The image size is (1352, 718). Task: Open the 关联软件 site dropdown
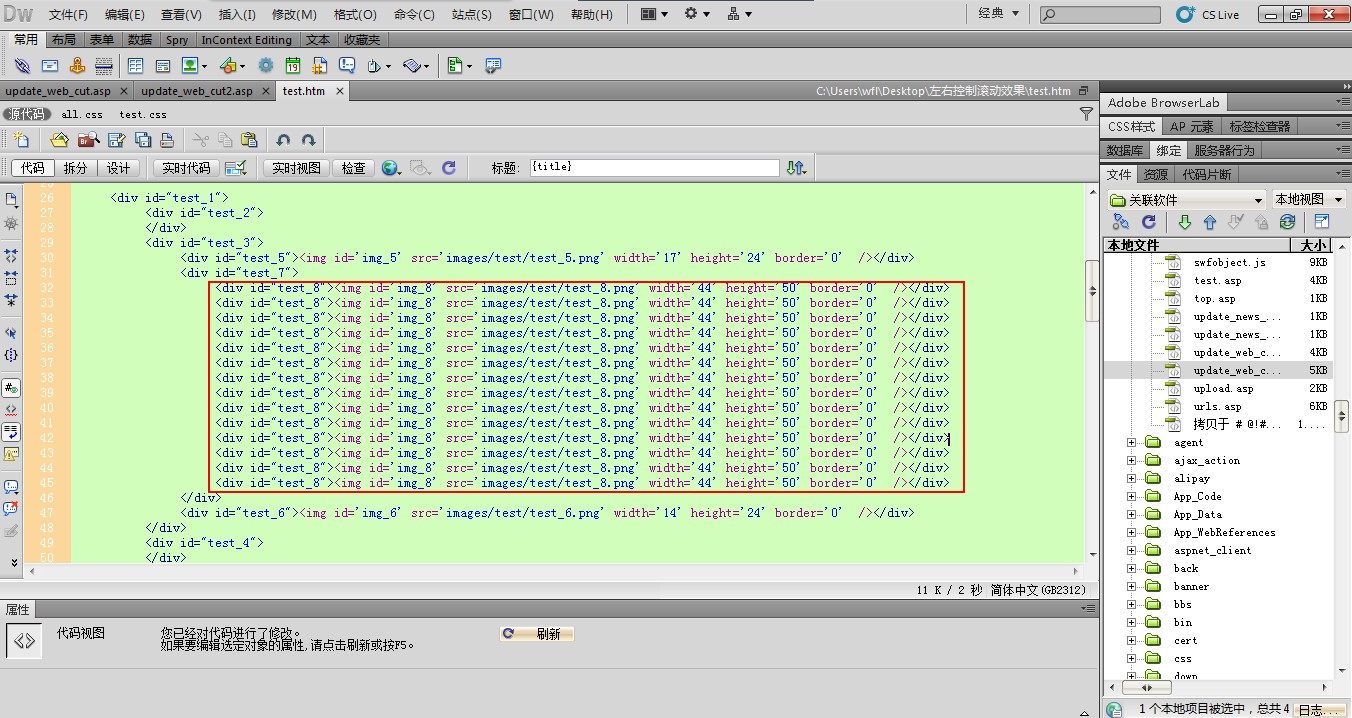(x=1186, y=199)
